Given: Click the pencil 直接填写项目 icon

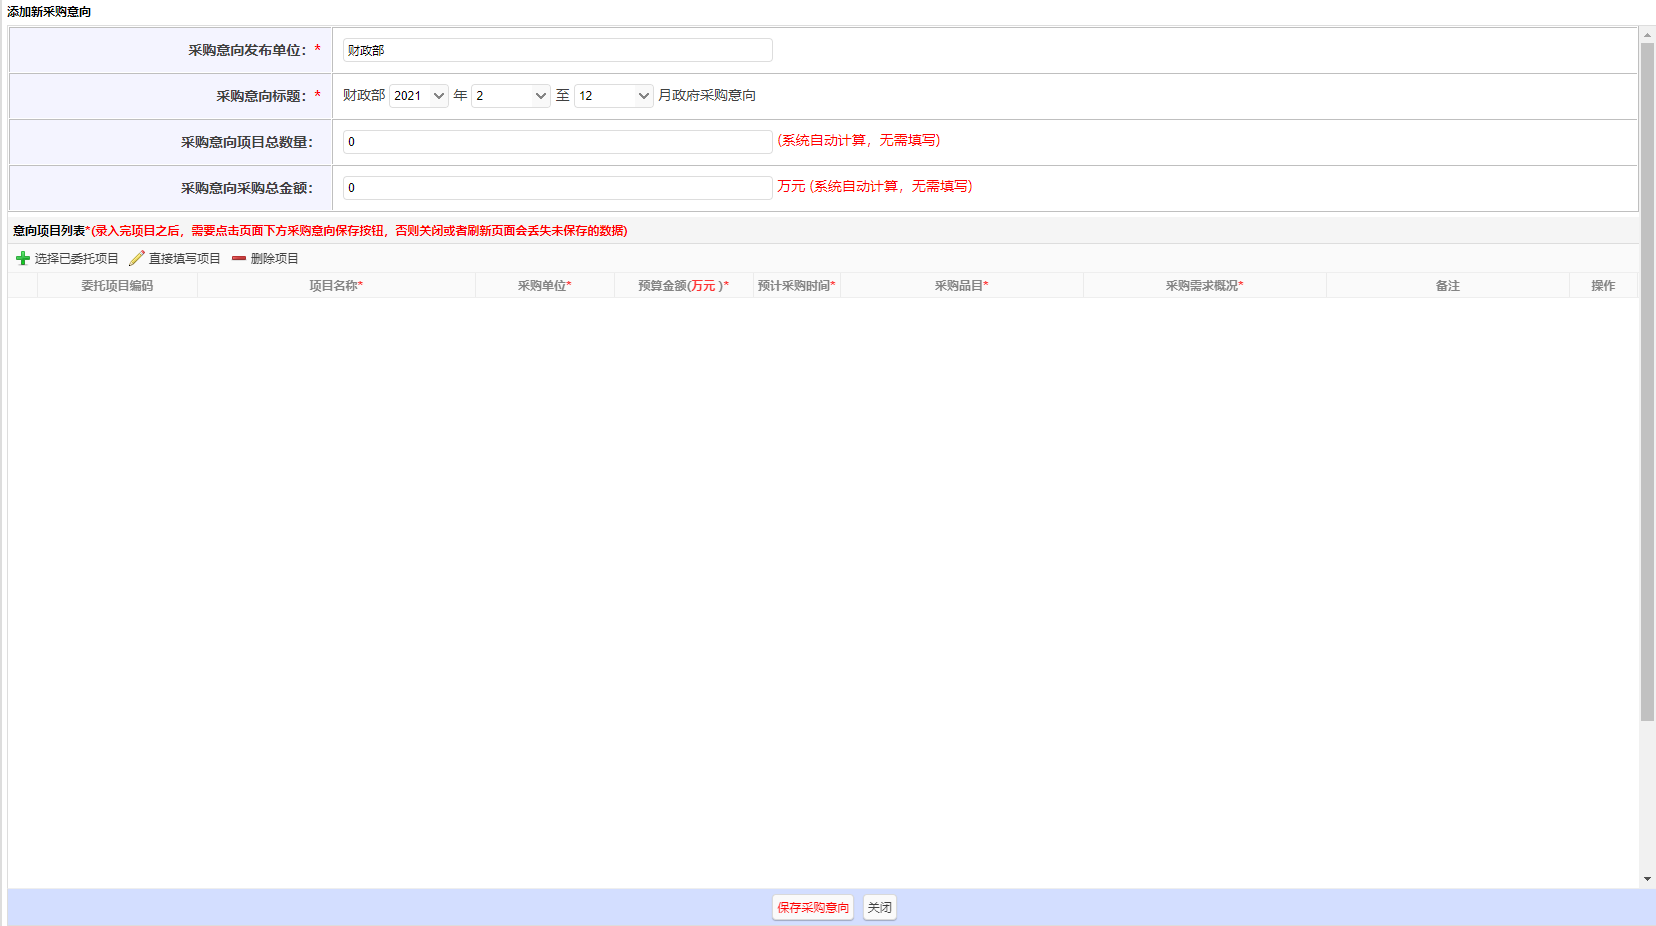Looking at the screenshot, I should (137, 259).
